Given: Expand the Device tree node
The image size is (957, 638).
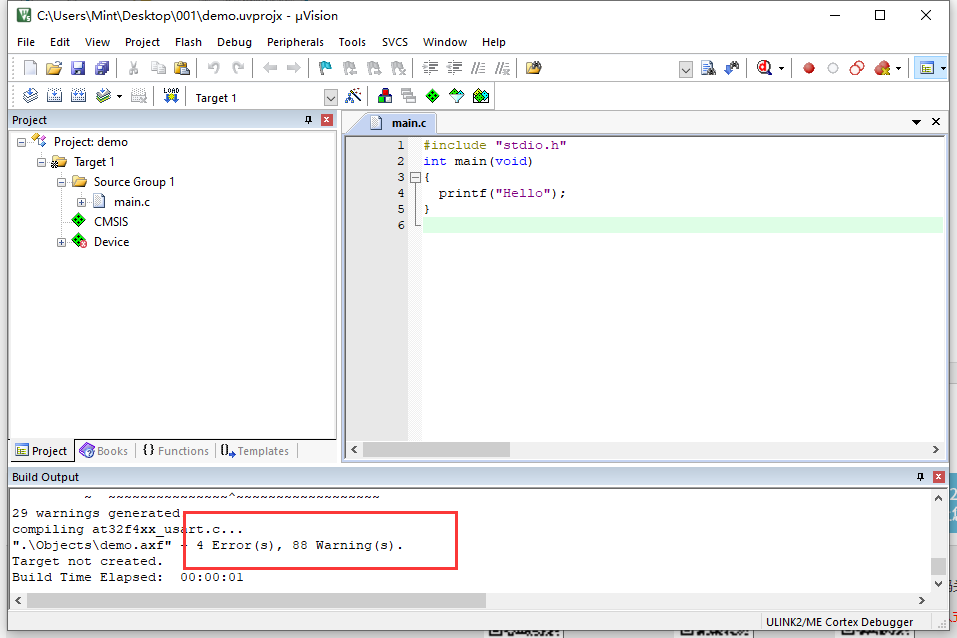Looking at the screenshot, I should [x=62, y=242].
